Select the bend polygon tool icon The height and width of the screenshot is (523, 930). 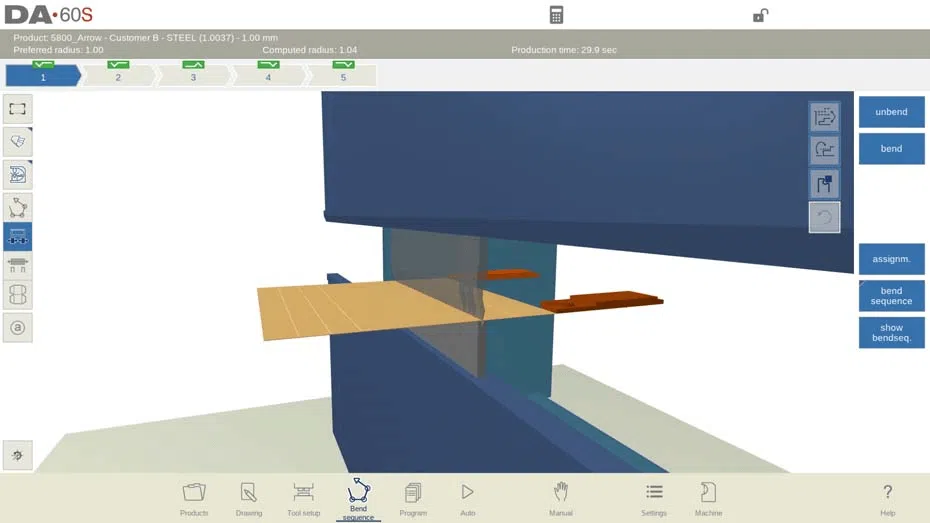pyautogui.click(x=18, y=207)
